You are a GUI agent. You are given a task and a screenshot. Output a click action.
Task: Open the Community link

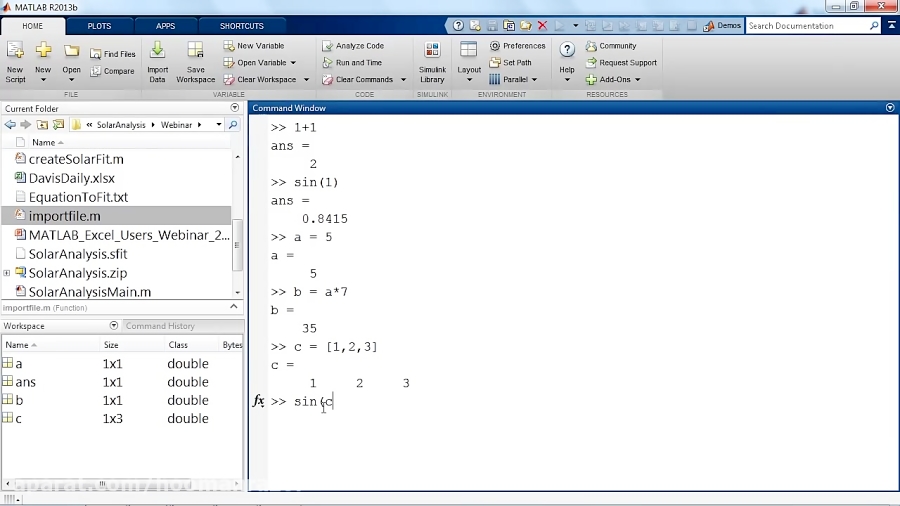tap(611, 46)
